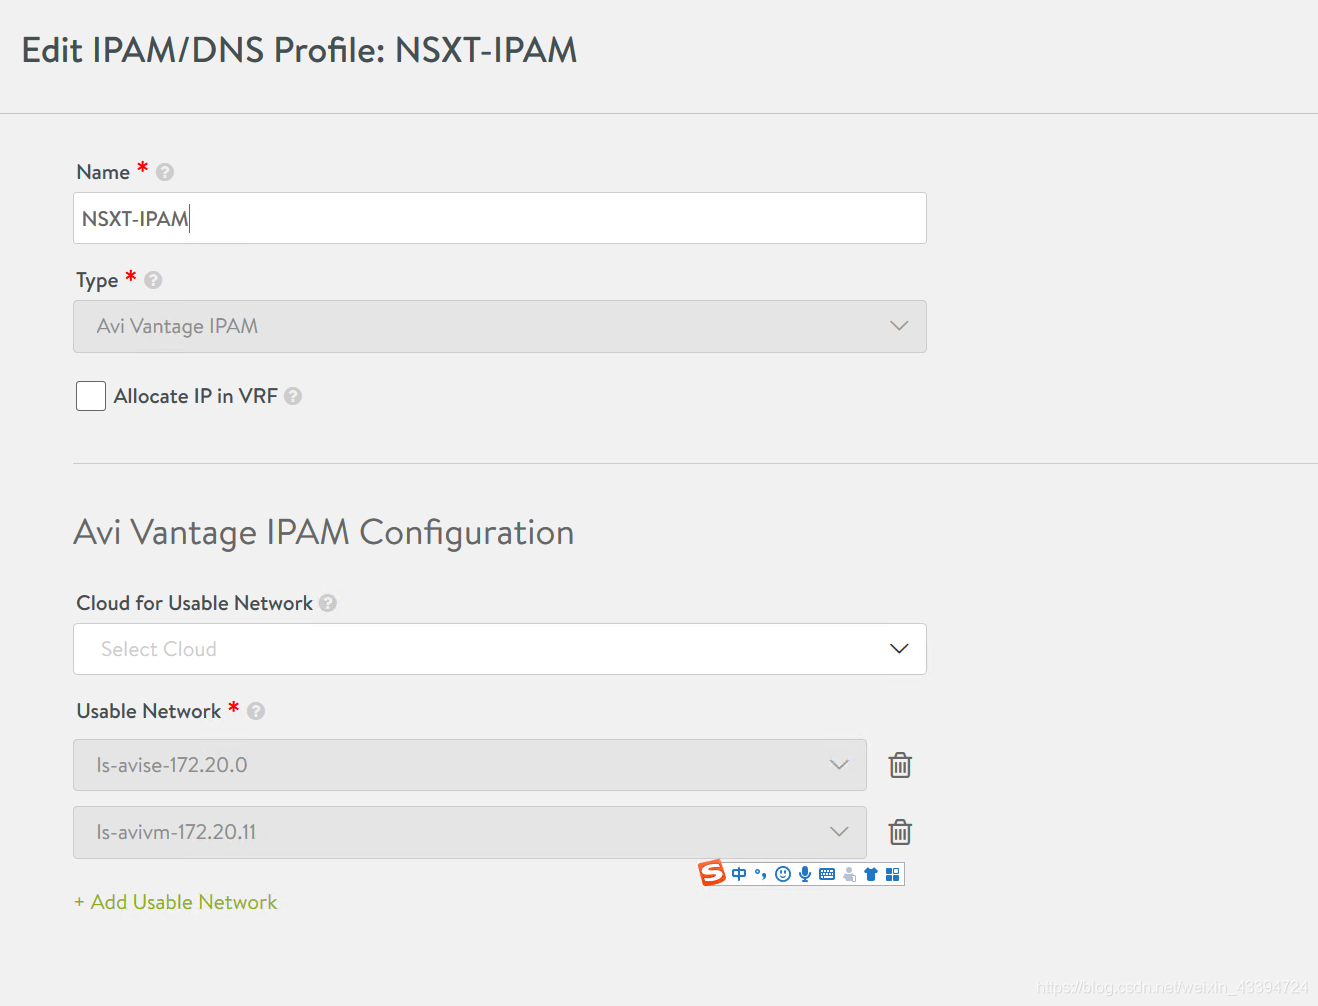1318x1006 pixels.
Task: Enable the Allocate IP in VRF checkbox
Action: [91, 396]
